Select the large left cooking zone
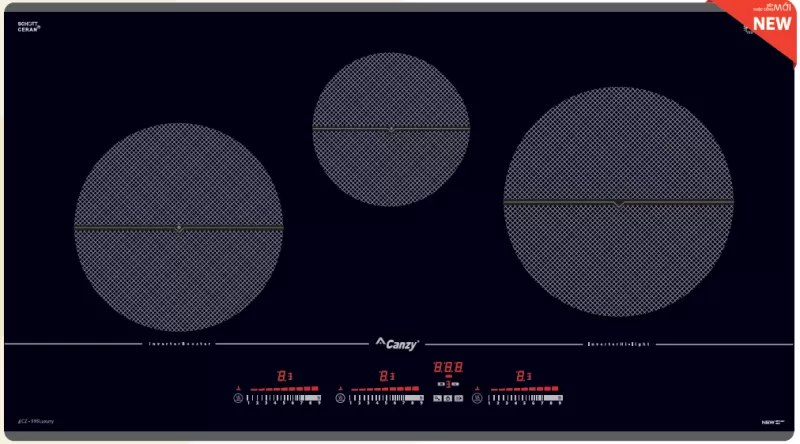This screenshot has height=444, width=800. tap(178, 227)
